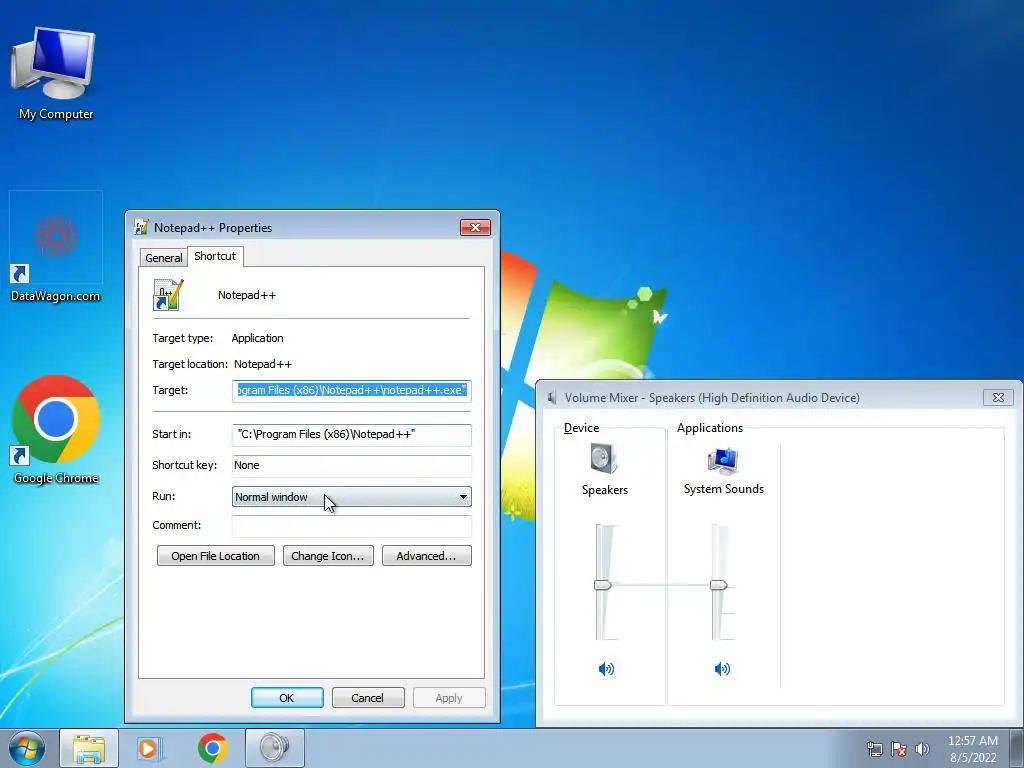Open the Windows Start menu

point(26,748)
